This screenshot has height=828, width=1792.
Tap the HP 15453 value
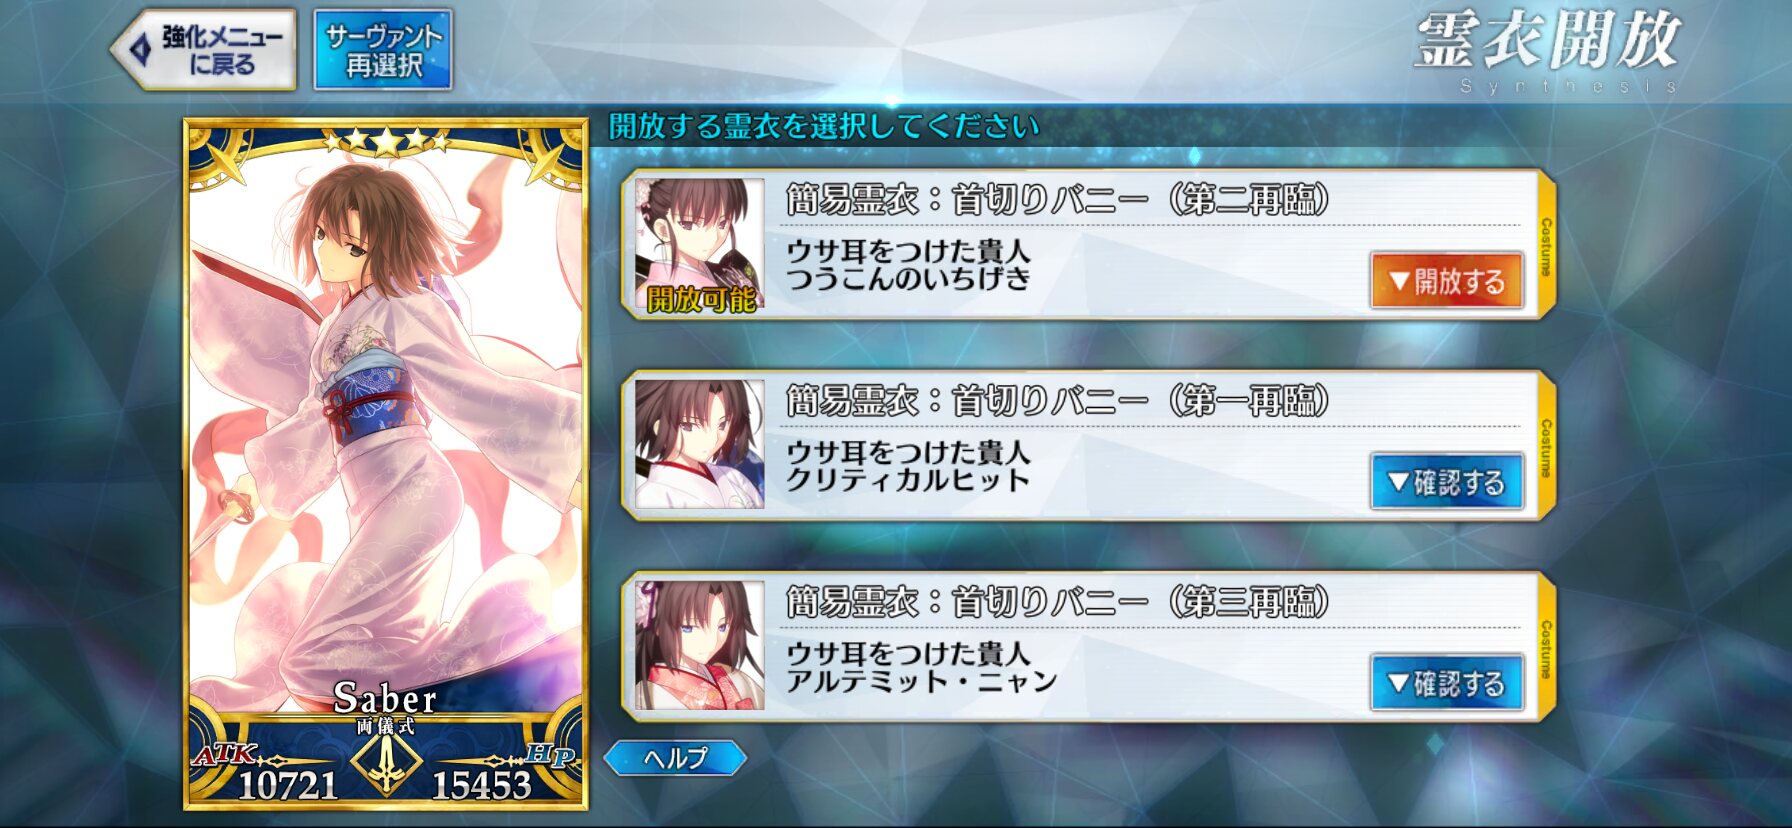point(481,785)
